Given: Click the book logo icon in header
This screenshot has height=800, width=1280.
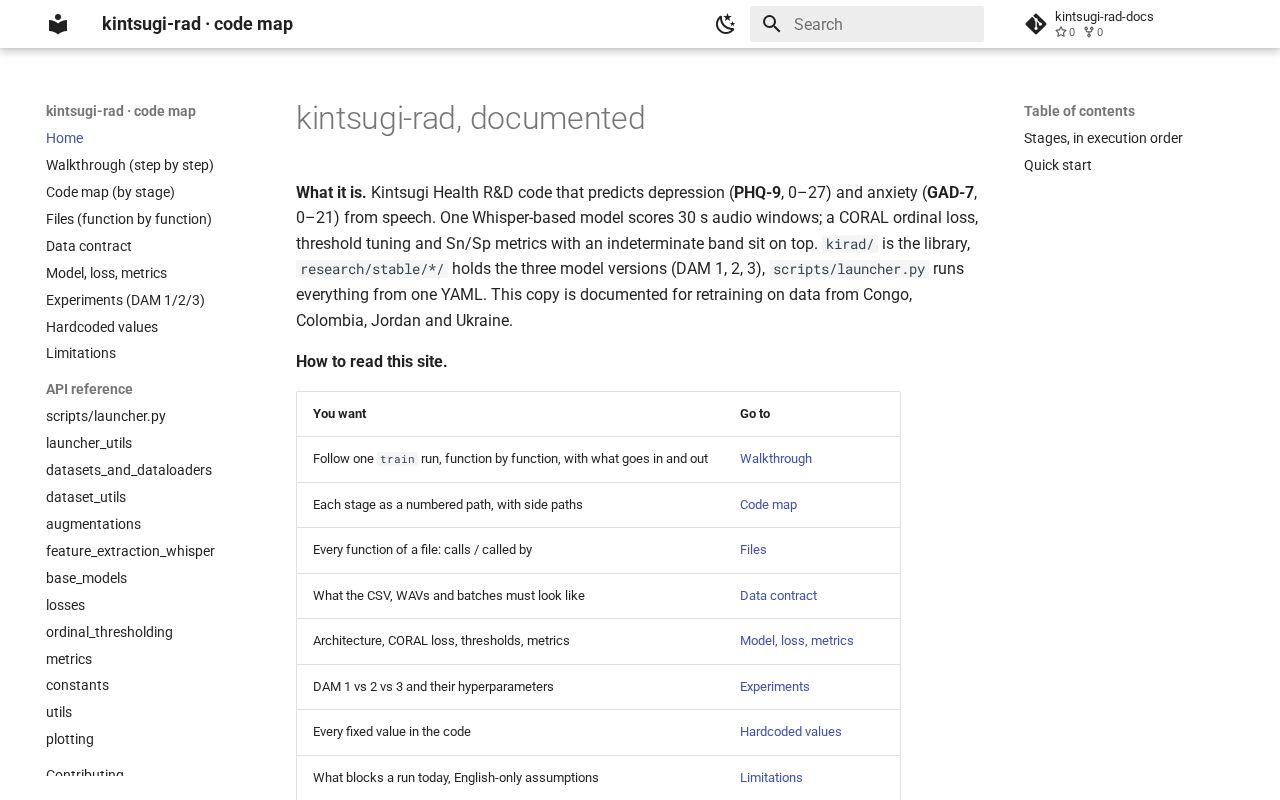Looking at the screenshot, I should (x=58, y=24).
